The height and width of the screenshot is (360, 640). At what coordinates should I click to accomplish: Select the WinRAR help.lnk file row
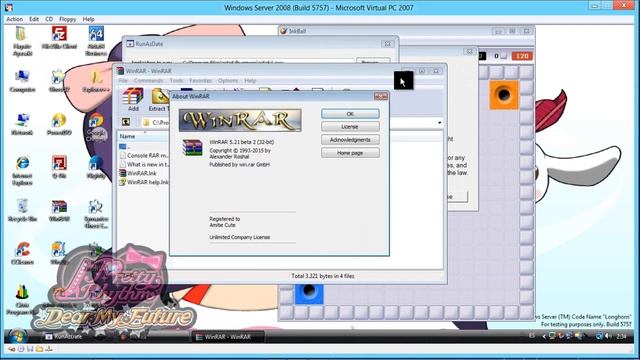144,182
